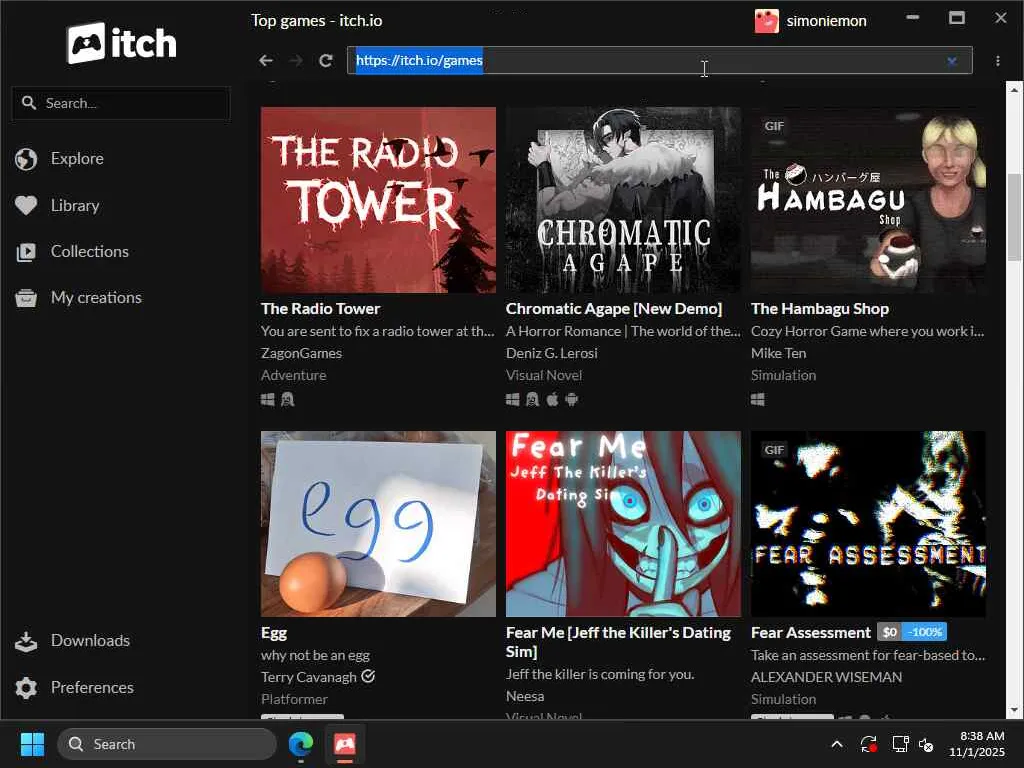Screen dimensions: 1024x768
Task: Visit Mike Ten author page
Action: tap(778, 353)
